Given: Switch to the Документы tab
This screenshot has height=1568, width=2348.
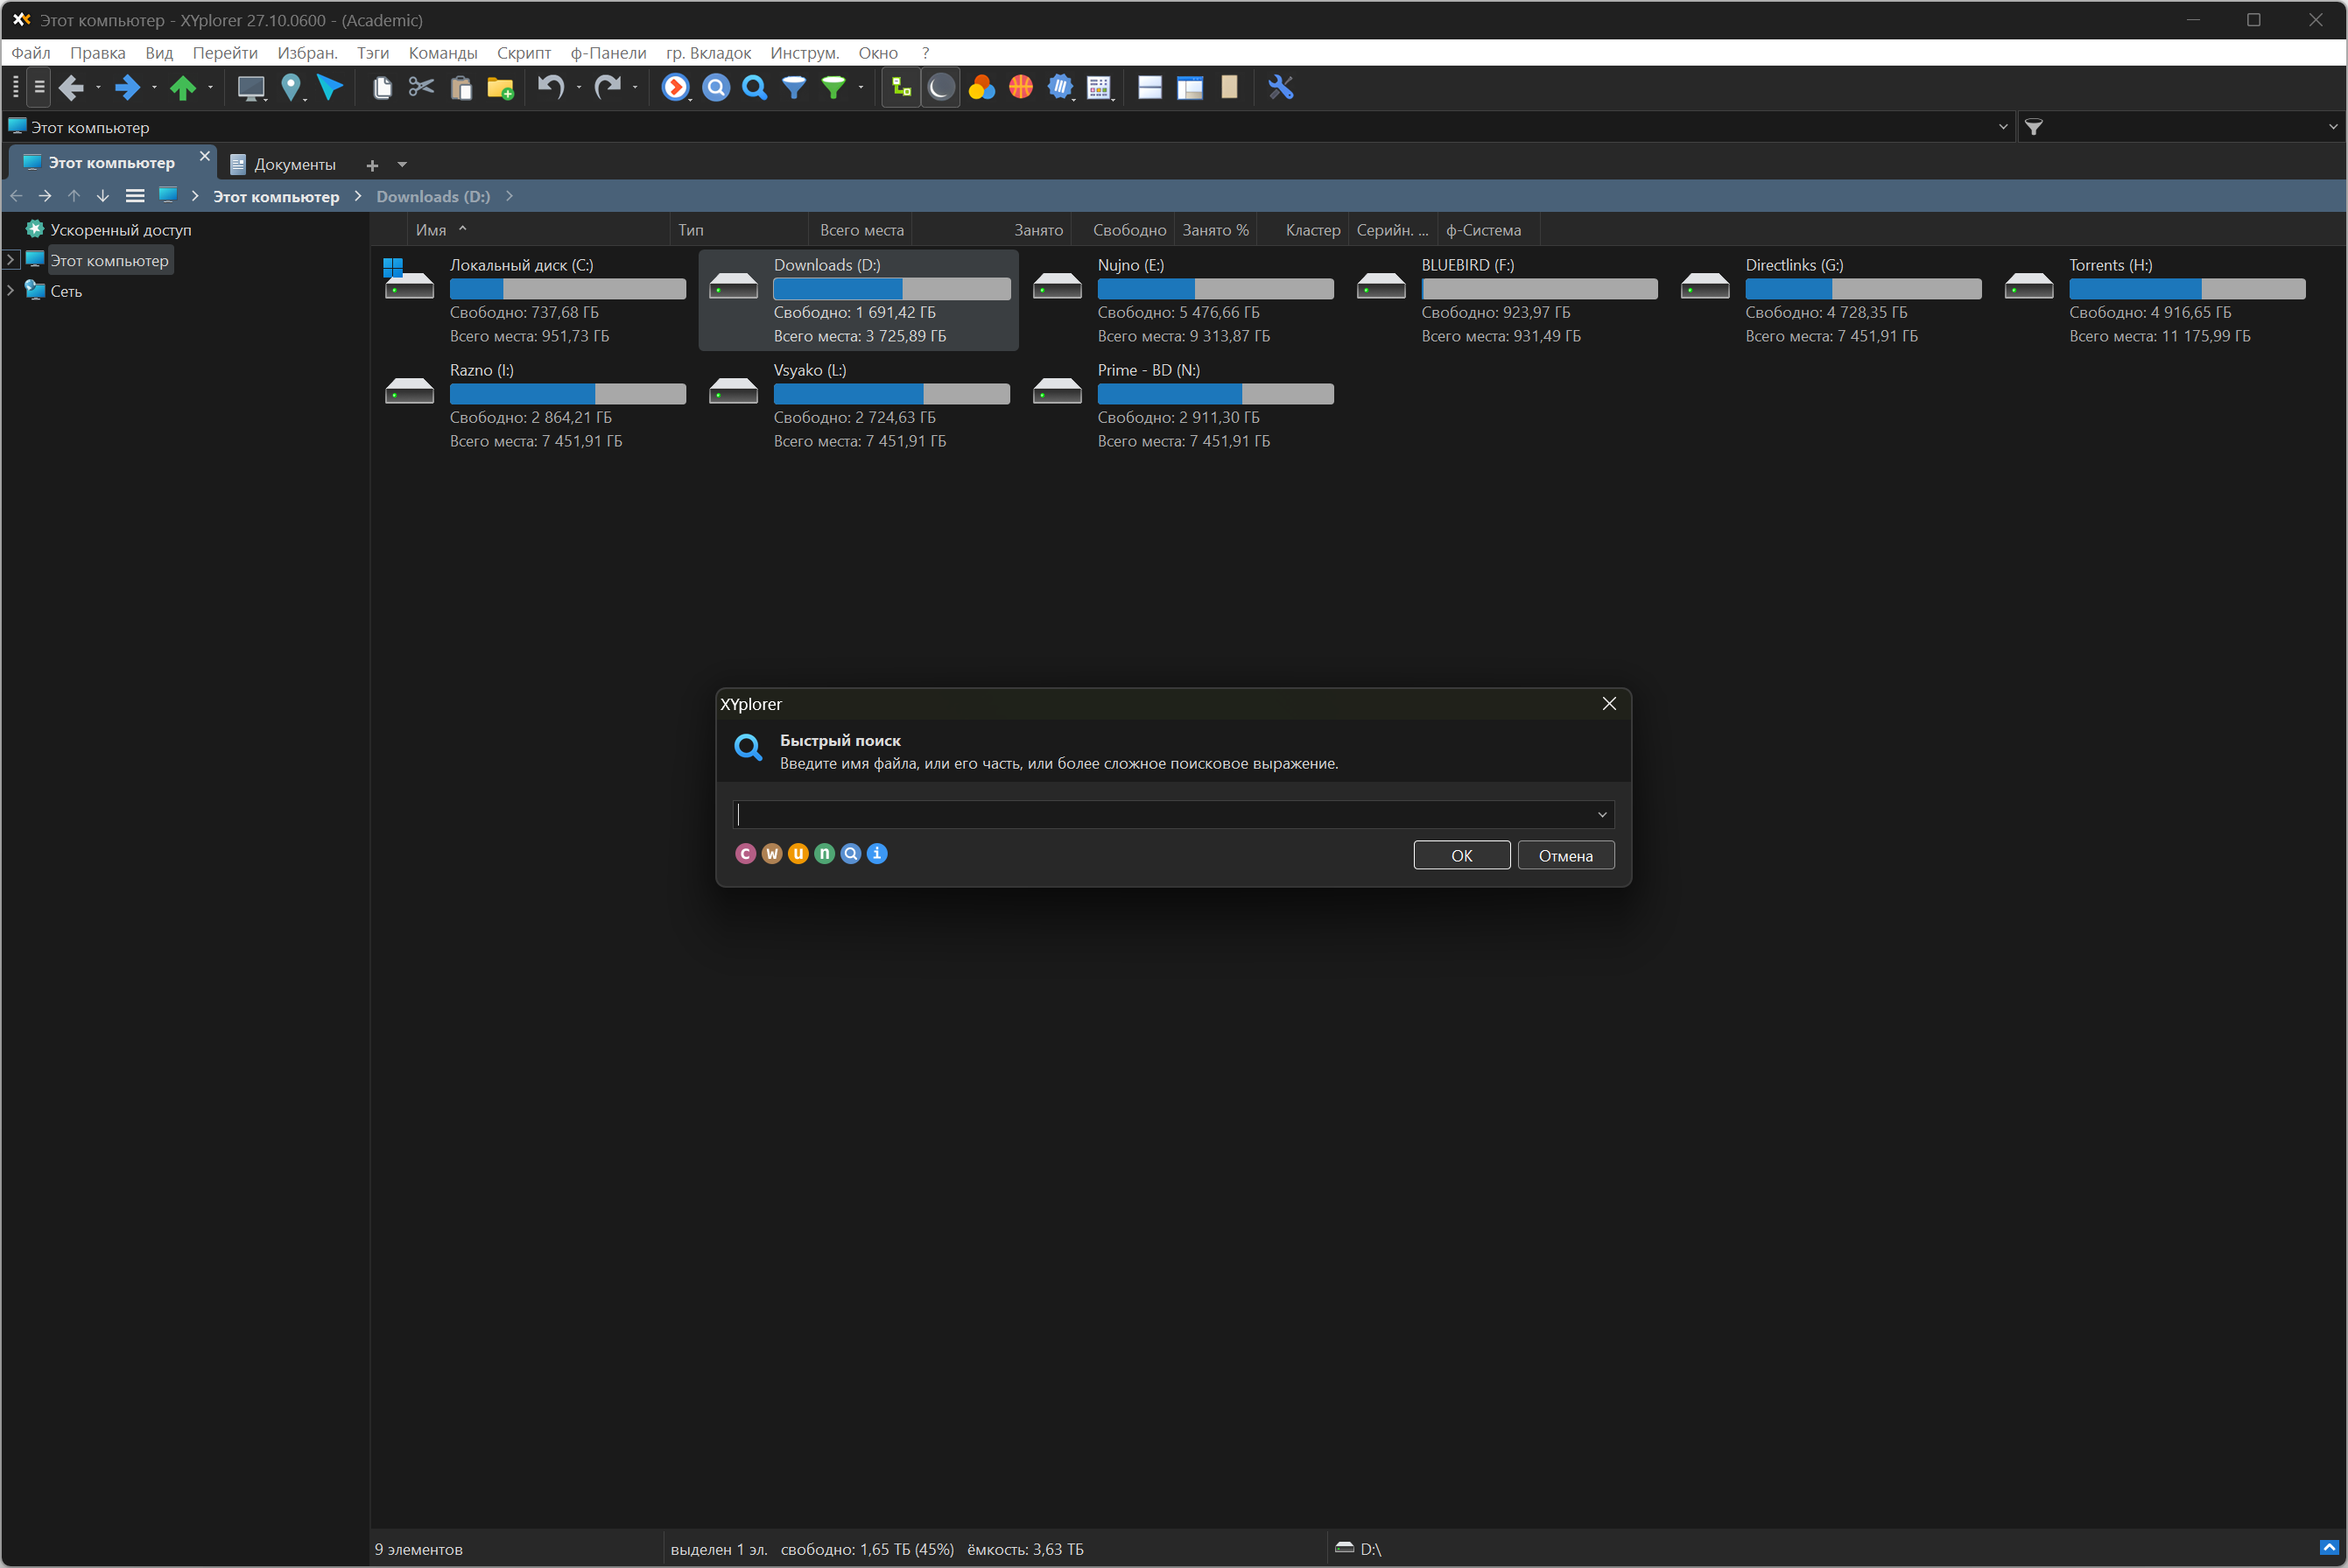Looking at the screenshot, I should 283,164.
